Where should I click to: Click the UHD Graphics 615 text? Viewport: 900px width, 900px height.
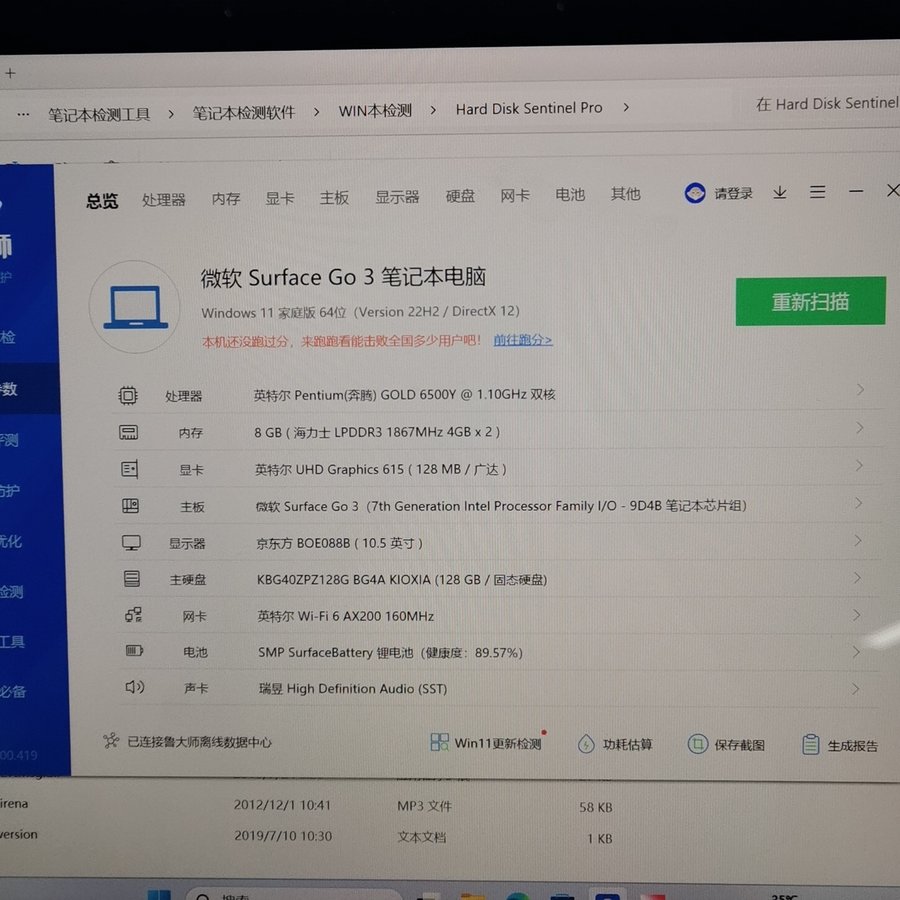point(381,470)
